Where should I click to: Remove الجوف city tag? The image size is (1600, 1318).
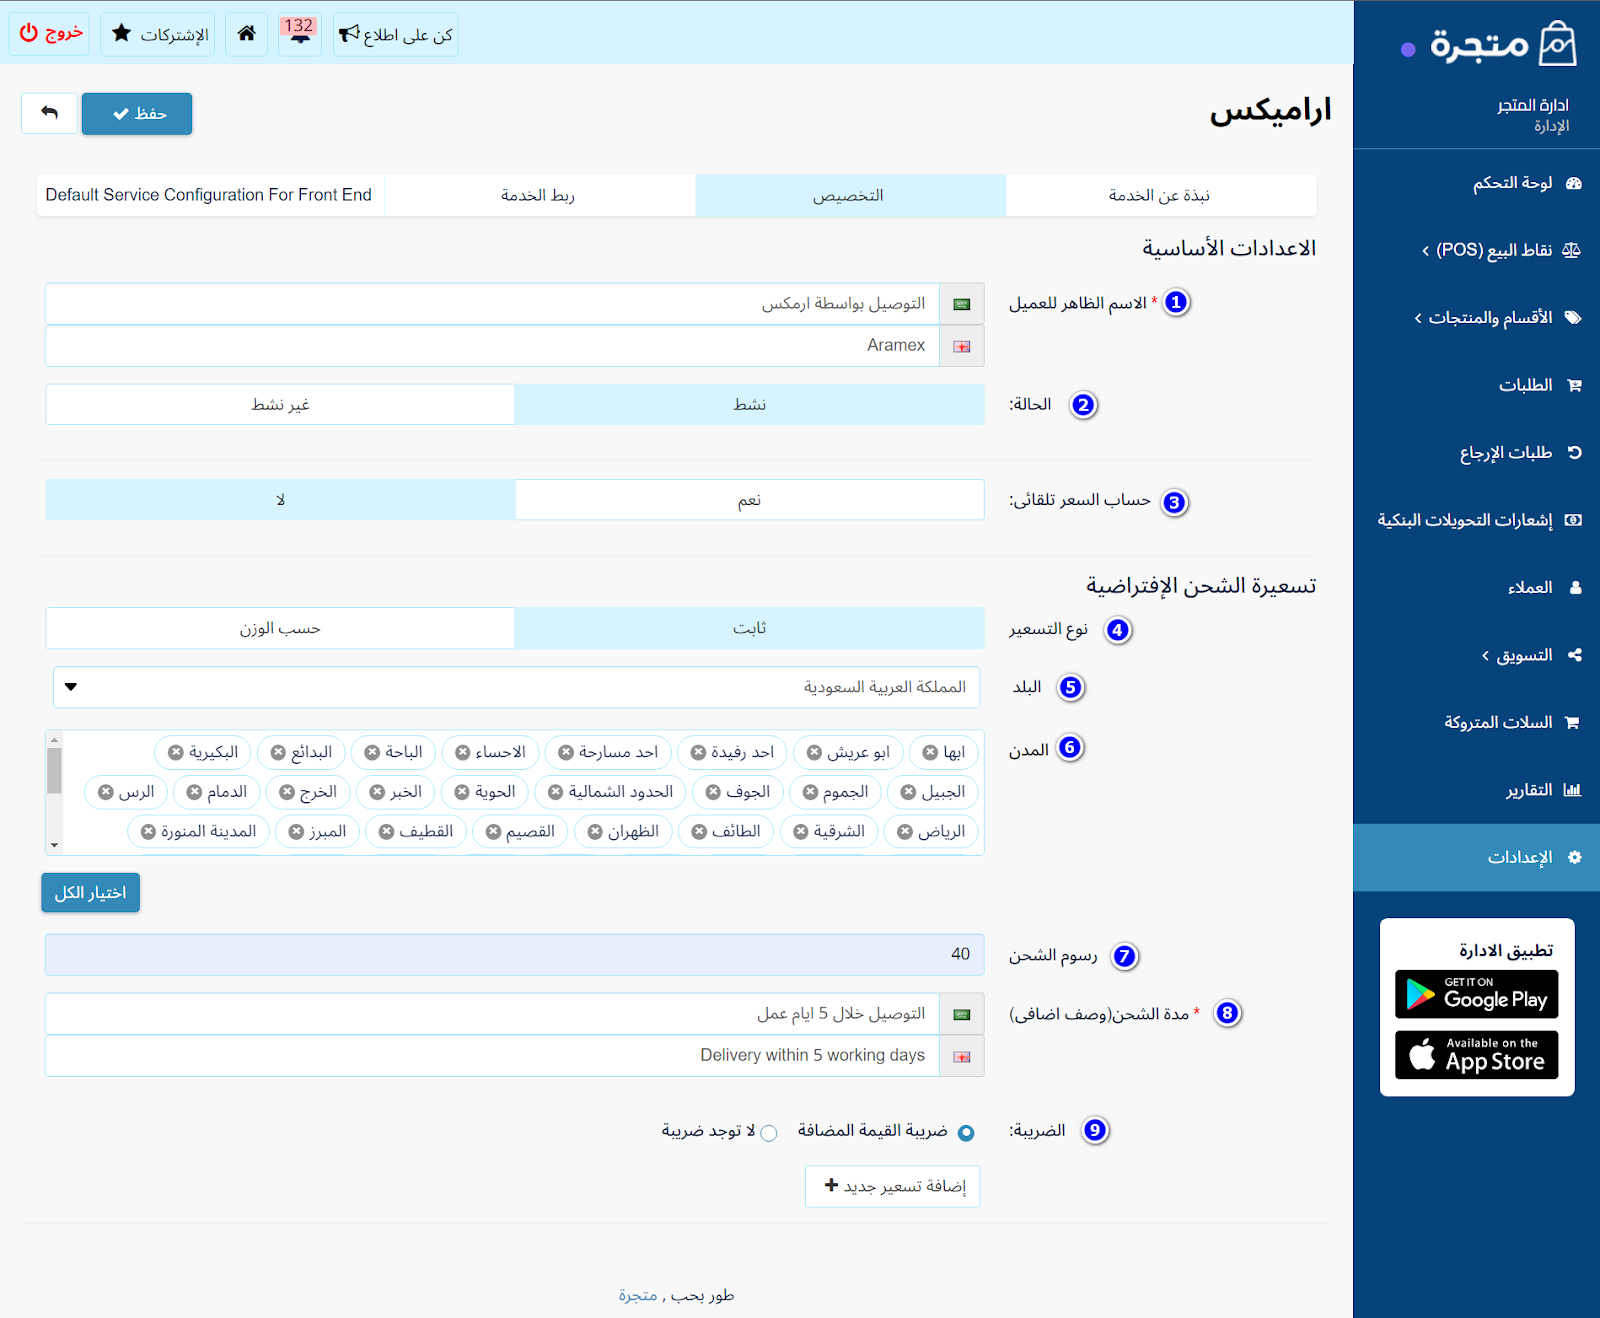click(x=713, y=792)
